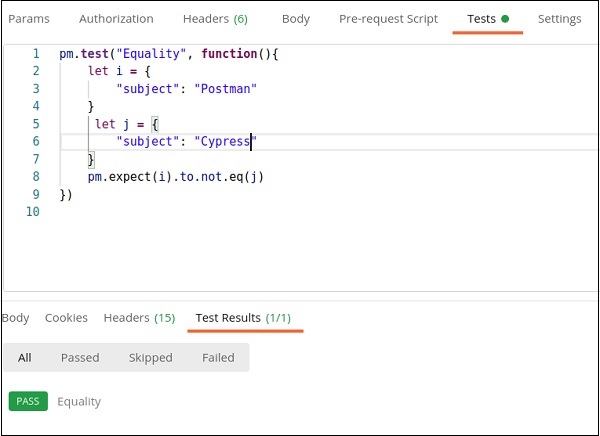600x436 pixels.
Task: Go to the Settings tab
Action: [x=559, y=19]
